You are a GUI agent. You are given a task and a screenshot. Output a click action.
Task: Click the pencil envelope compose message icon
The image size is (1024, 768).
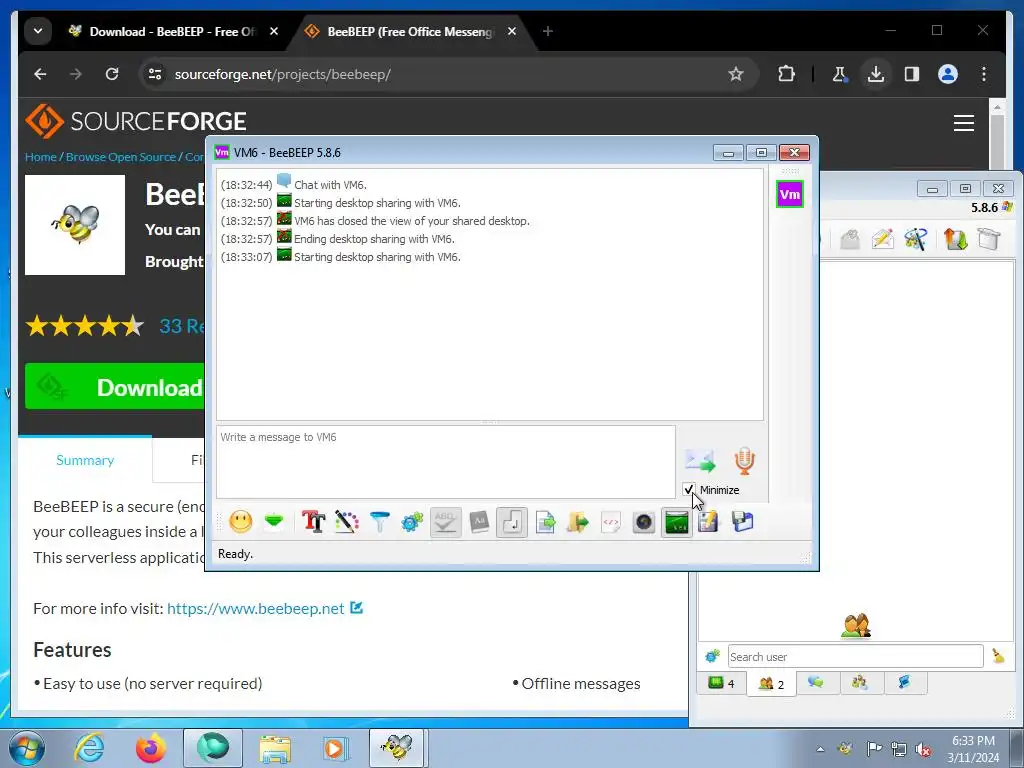[x=882, y=239]
